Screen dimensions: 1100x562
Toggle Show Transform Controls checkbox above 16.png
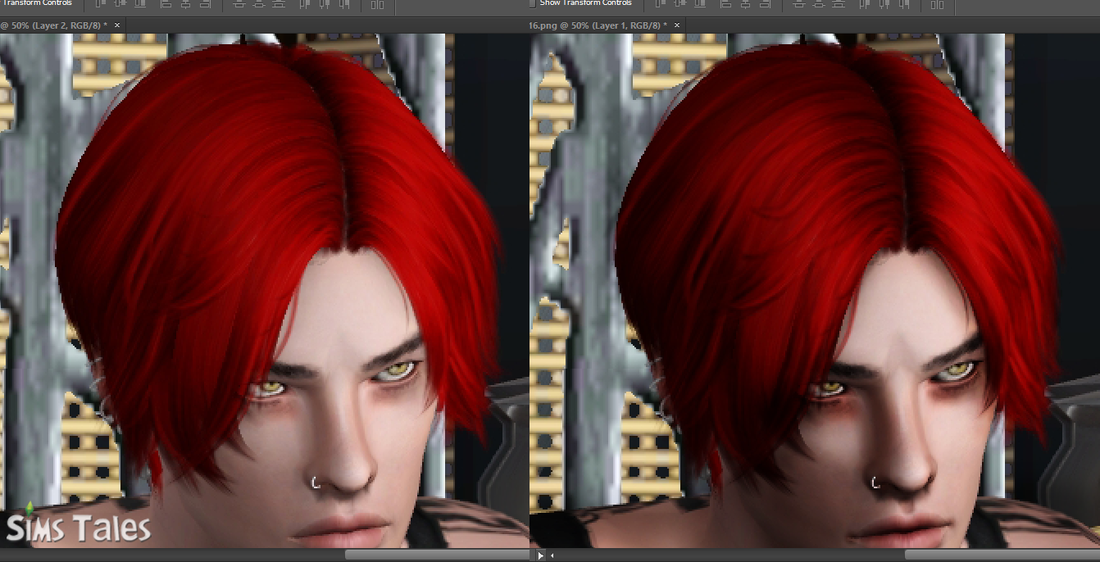532,3
